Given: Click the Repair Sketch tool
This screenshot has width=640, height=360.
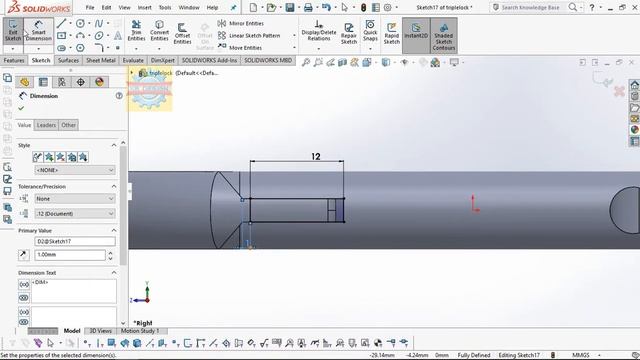Looking at the screenshot, I should point(349,33).
